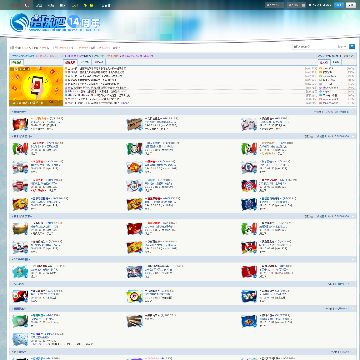This screenshot has height=360, width=360.
Task: Collapse the first forum section using its header toggle
Action: (353, 112)
